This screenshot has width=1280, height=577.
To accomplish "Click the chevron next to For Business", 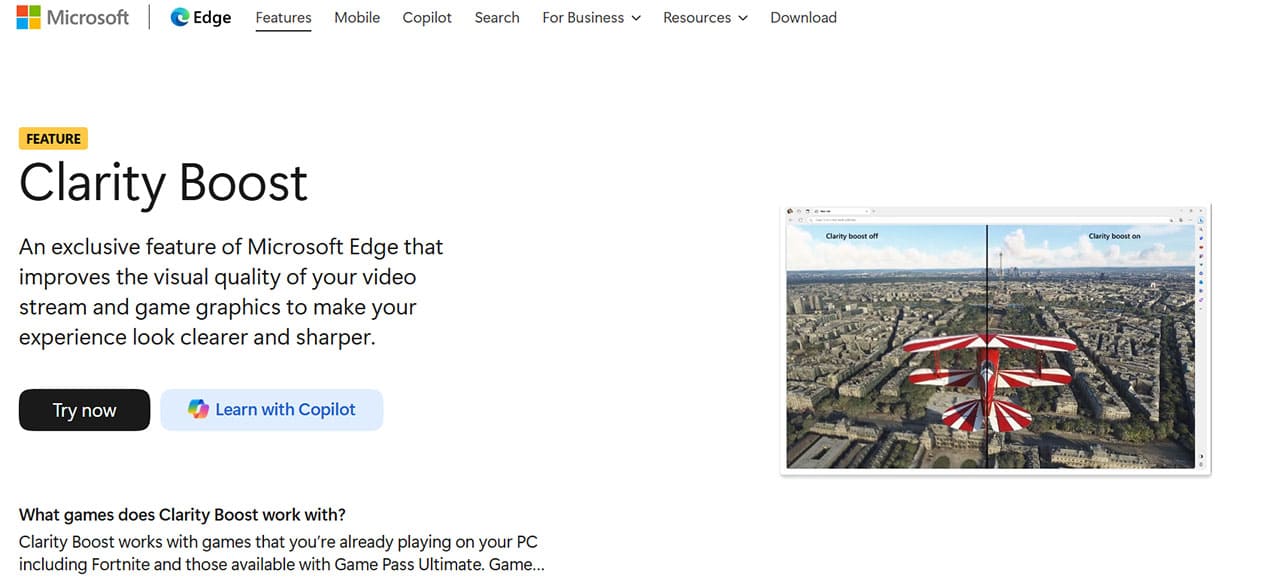I will click(636, 18).
